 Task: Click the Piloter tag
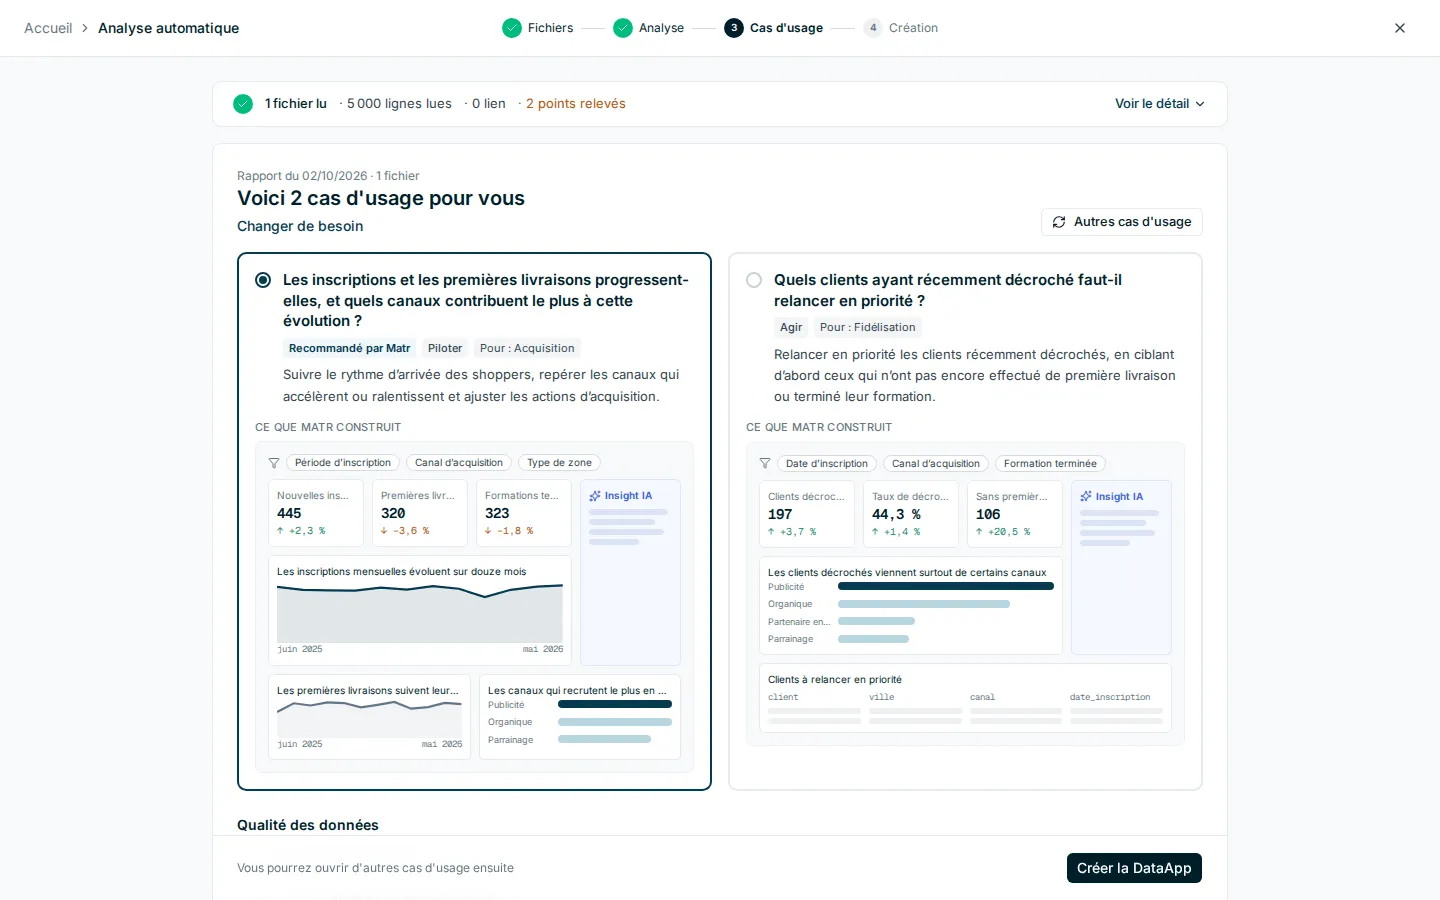click(445, 348)
